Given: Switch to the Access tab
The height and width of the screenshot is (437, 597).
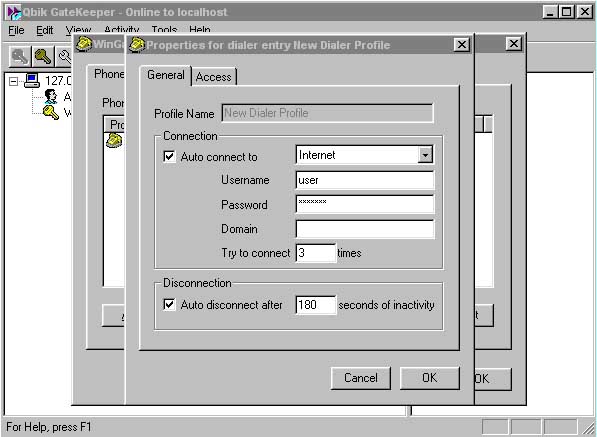Looking at the screenshot, I should coord(214,77).
